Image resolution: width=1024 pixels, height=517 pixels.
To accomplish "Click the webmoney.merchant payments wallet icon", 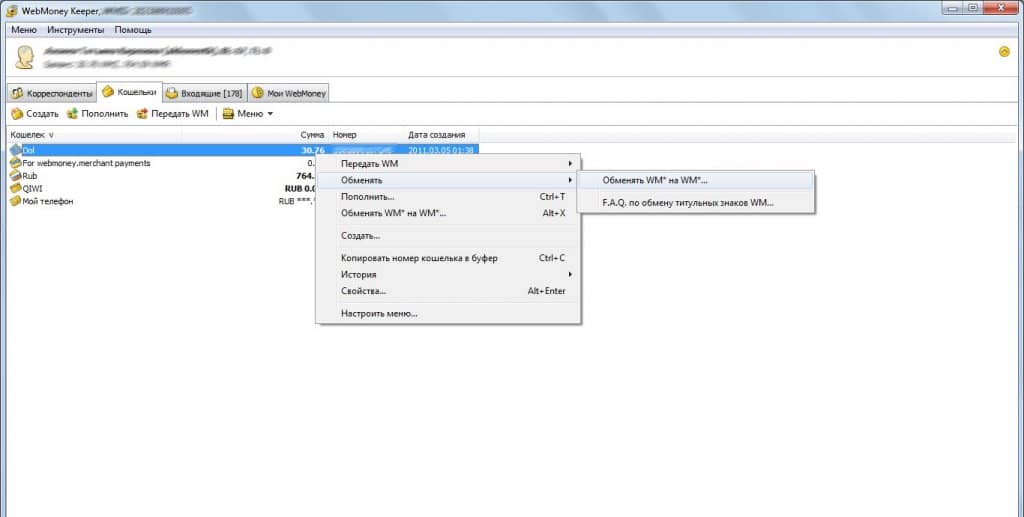I will (16, 163).
